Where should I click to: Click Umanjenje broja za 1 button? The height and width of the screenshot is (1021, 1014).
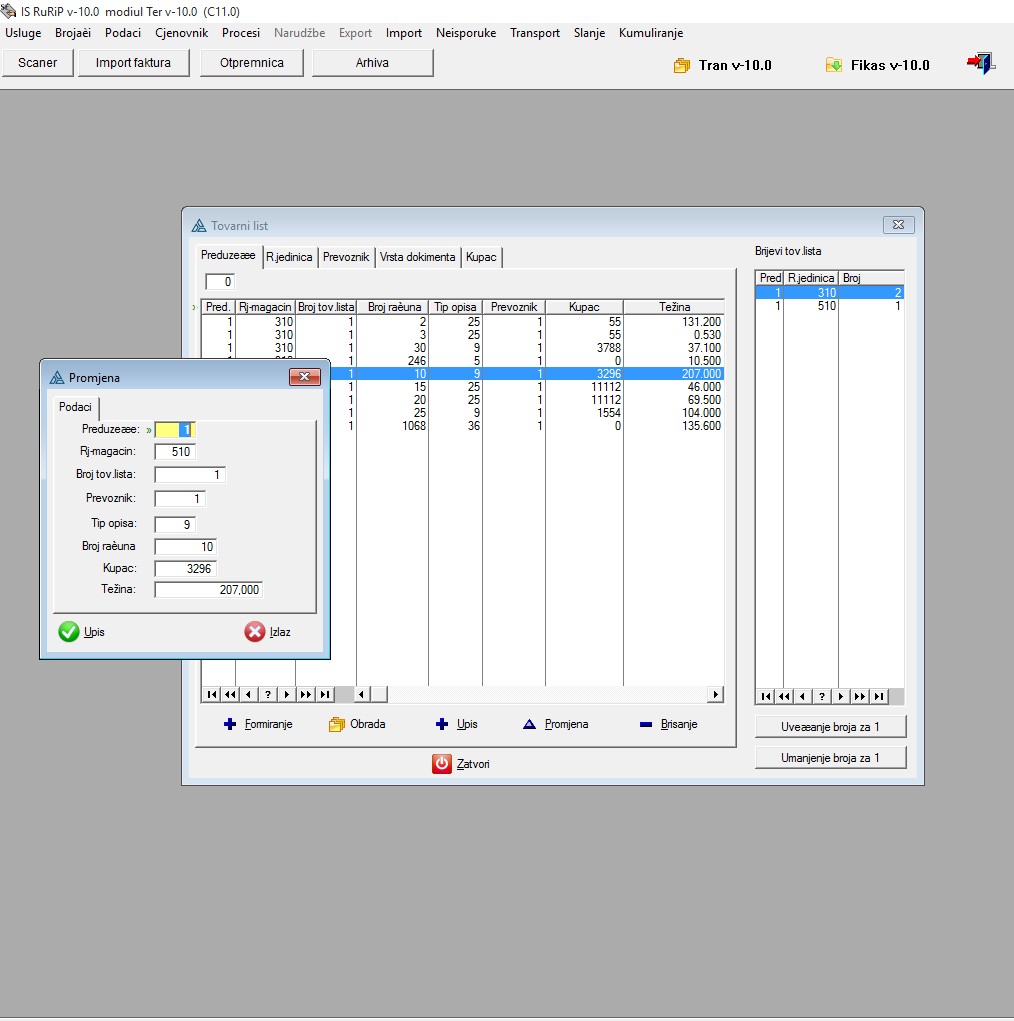(830, 758)
